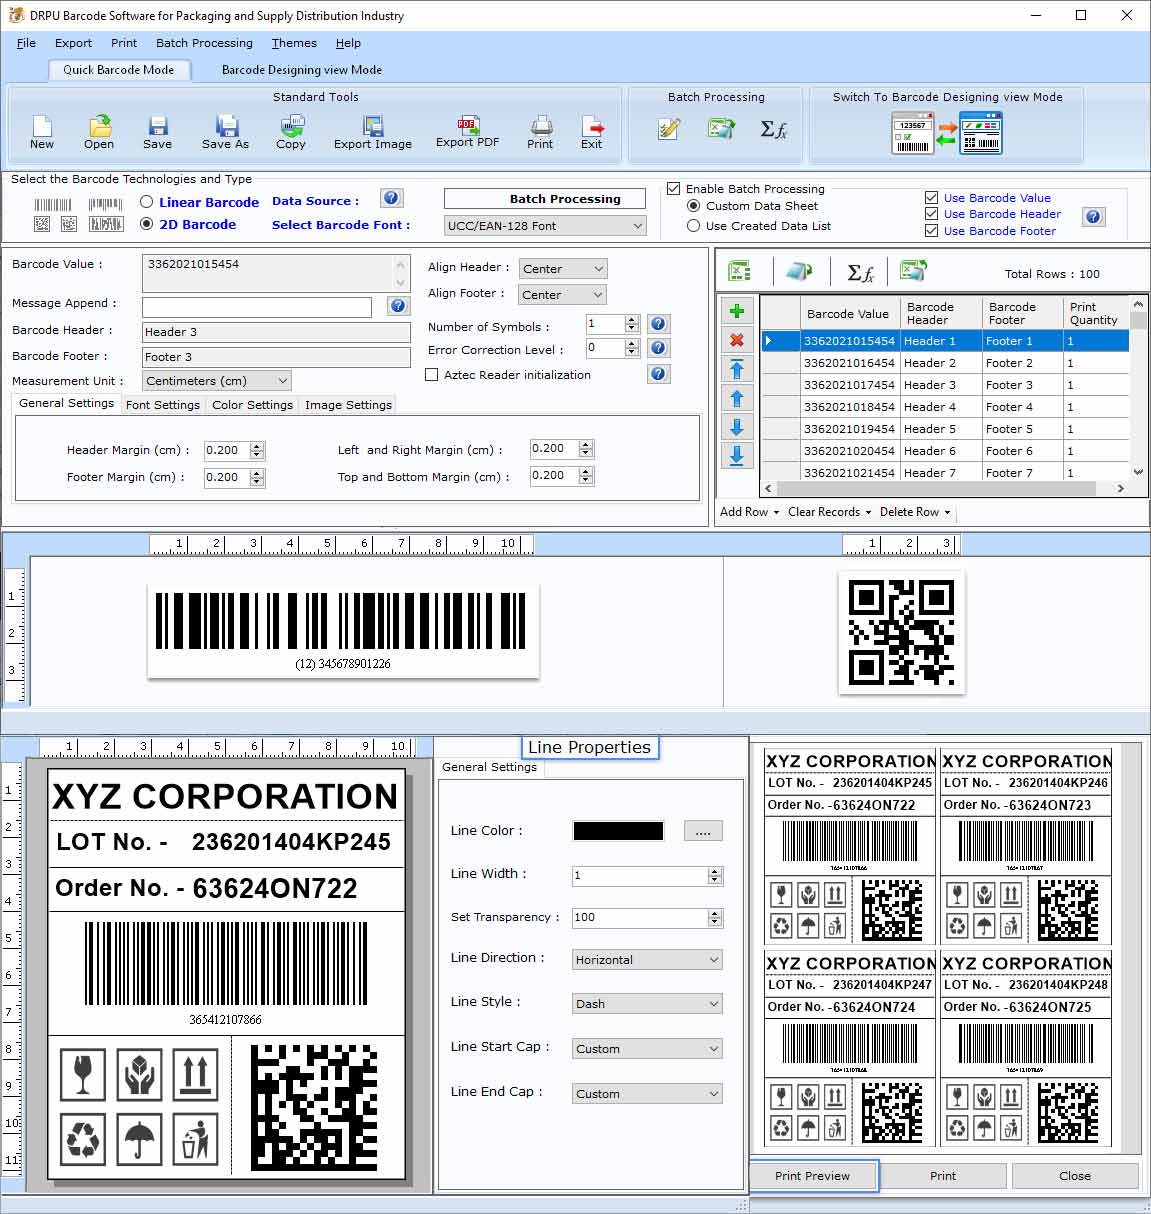Clear records using the red cross icon

[737, 340]
